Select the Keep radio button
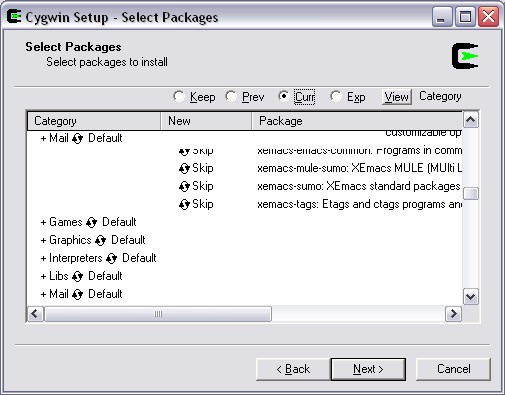The height and width of the screenshot is (395, 505). tap(179, 97)
